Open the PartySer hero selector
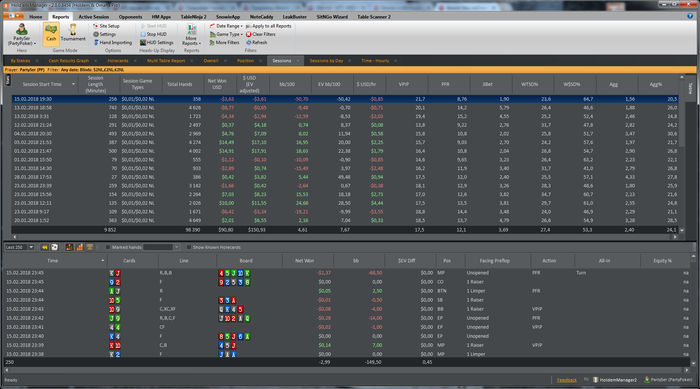The width and height of the screenshot is (700, 389). (21, 35)
